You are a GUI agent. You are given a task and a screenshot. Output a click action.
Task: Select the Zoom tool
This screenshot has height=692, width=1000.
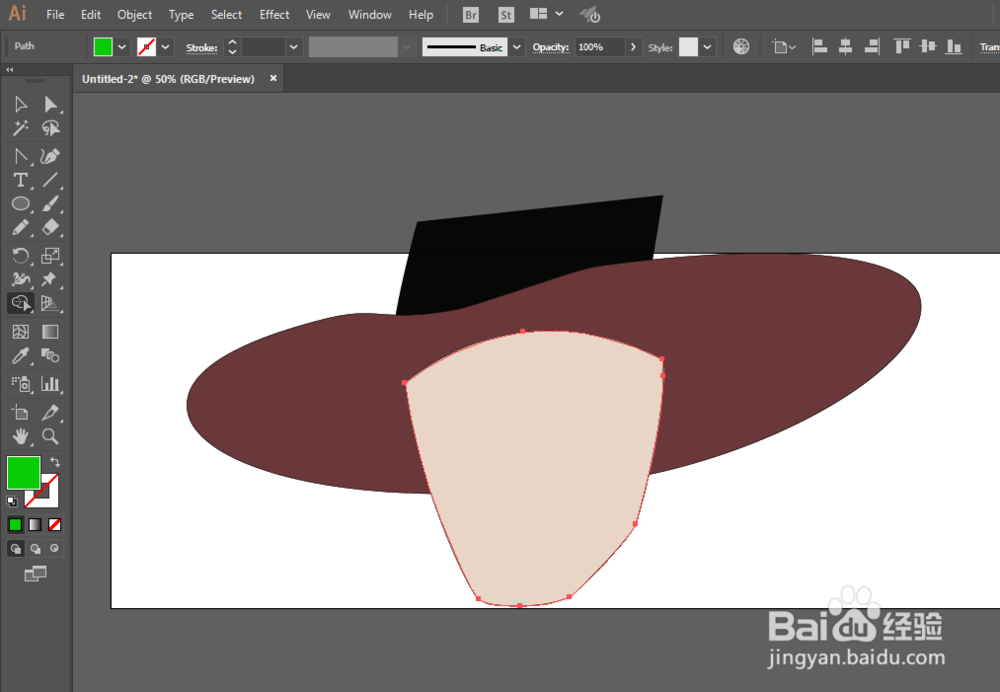pyautogui.click(x=50, y=436)
